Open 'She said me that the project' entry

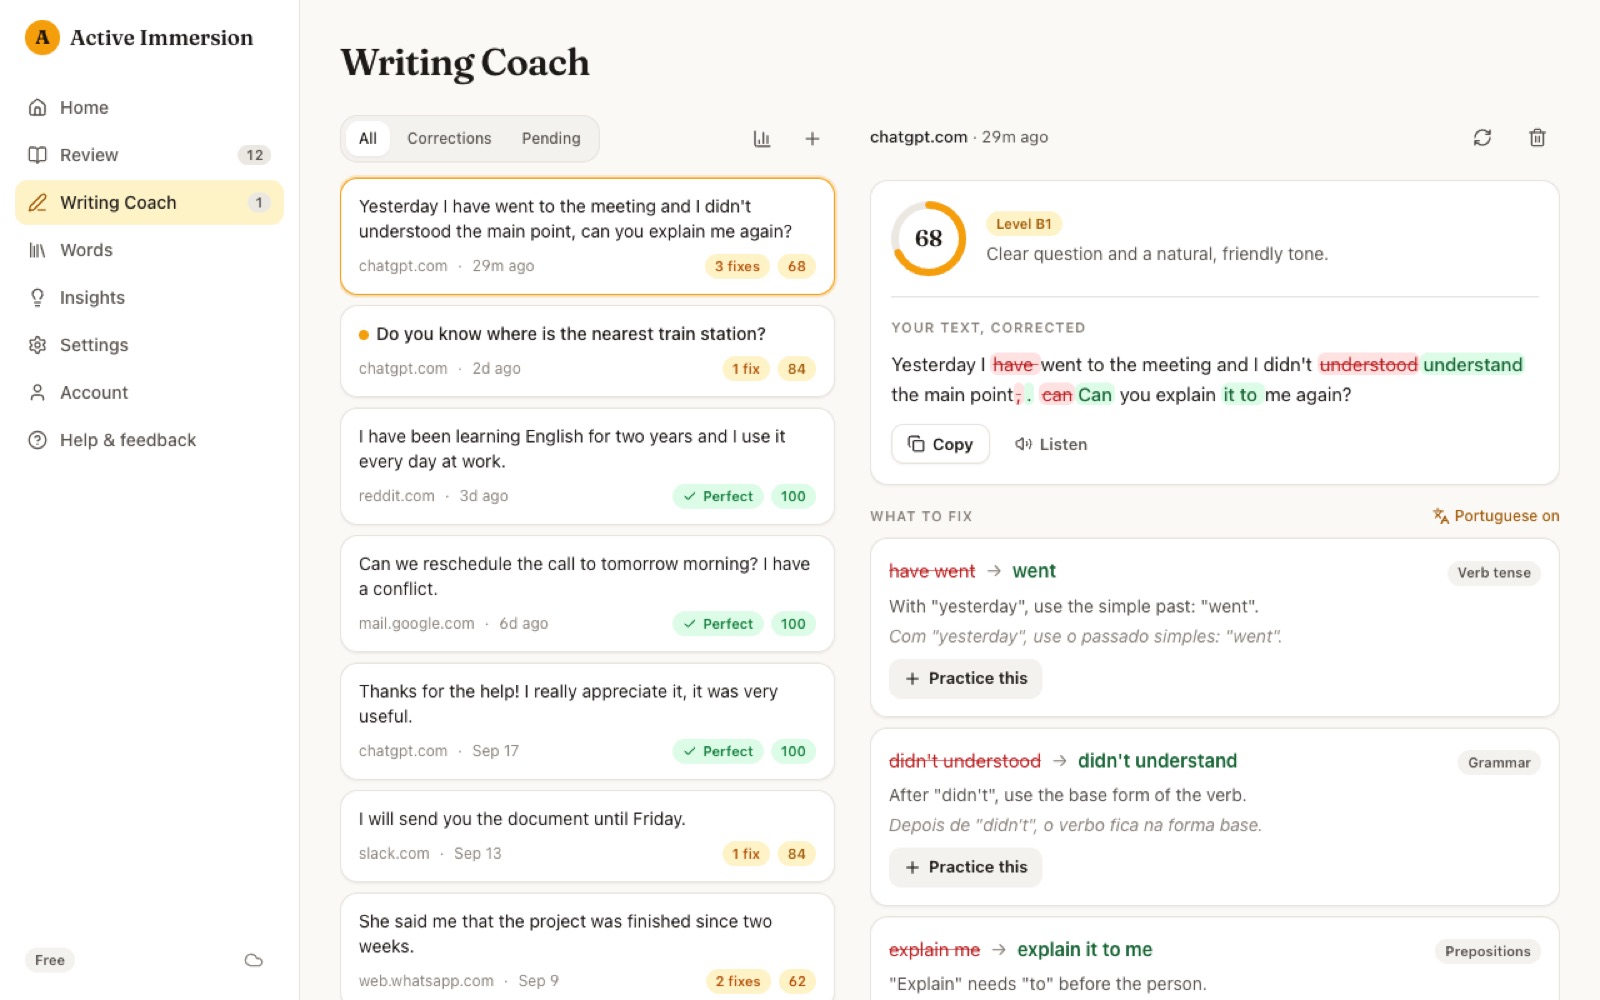588,947
